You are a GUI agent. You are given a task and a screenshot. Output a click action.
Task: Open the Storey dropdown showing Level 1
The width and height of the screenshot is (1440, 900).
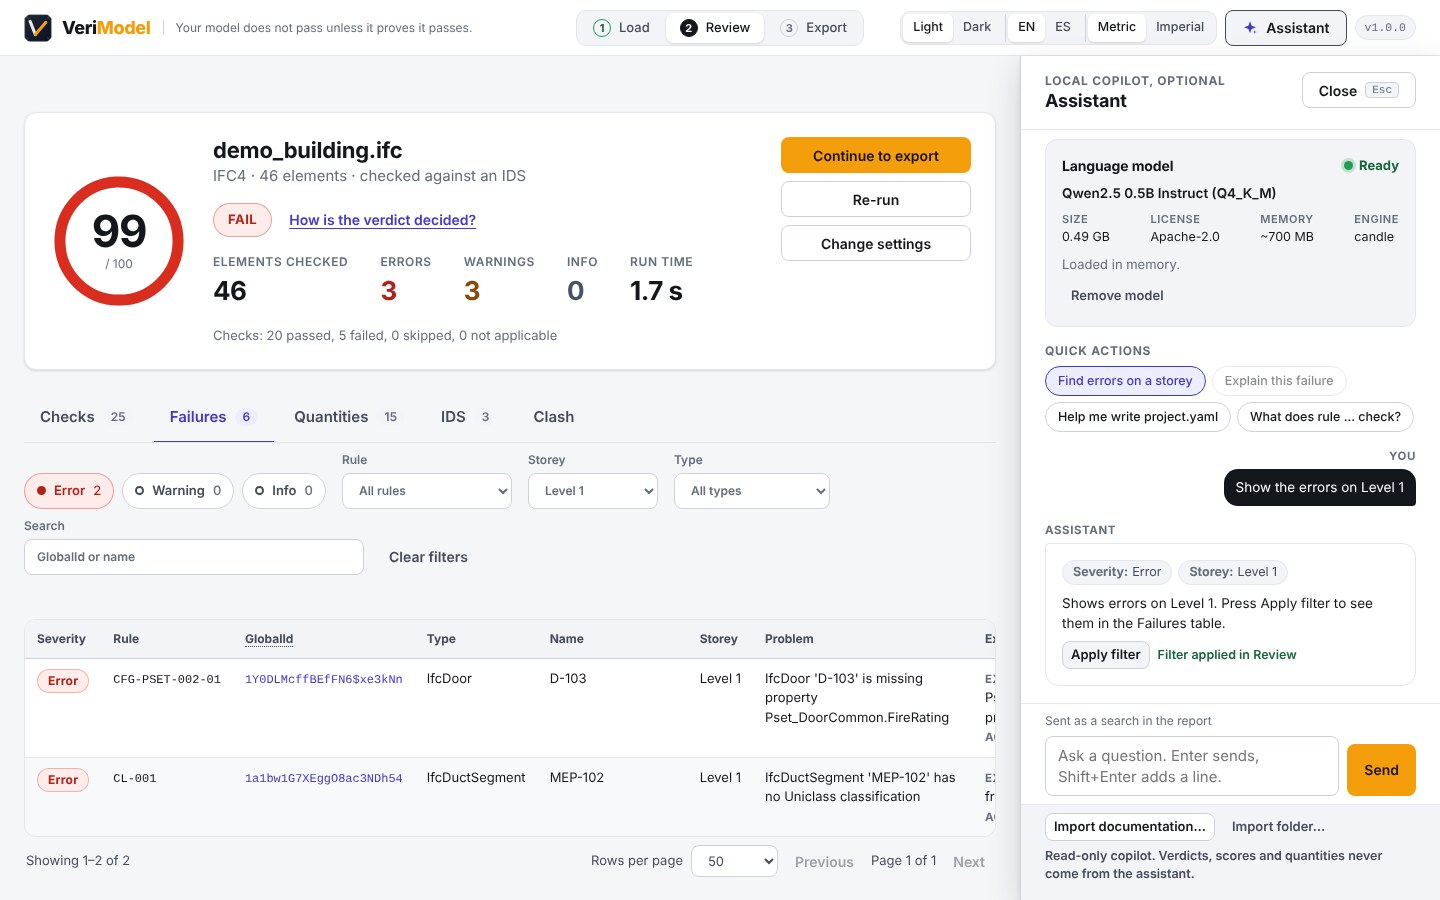pos(593,491)
